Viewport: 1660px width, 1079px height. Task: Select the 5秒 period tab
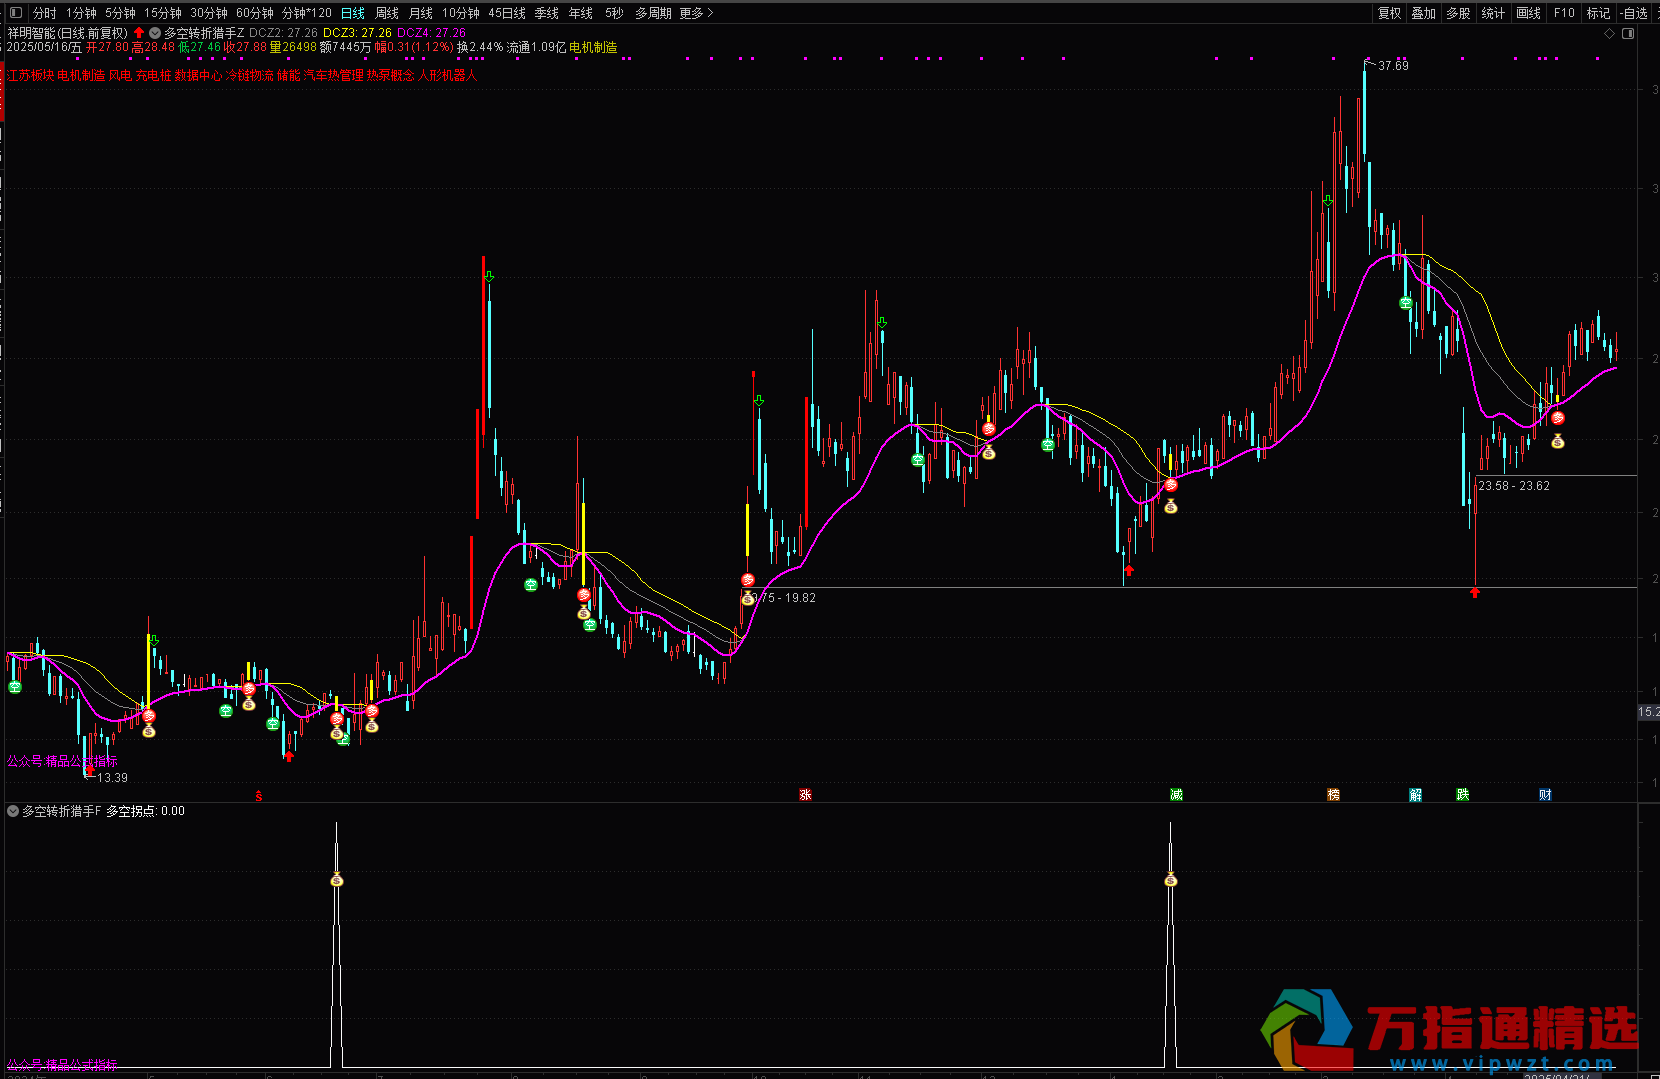coord(614,13)
